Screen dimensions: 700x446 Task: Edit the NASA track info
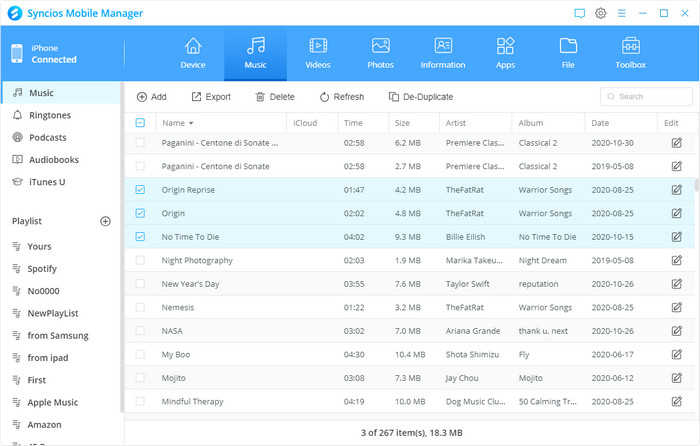[x=677, y=331]
